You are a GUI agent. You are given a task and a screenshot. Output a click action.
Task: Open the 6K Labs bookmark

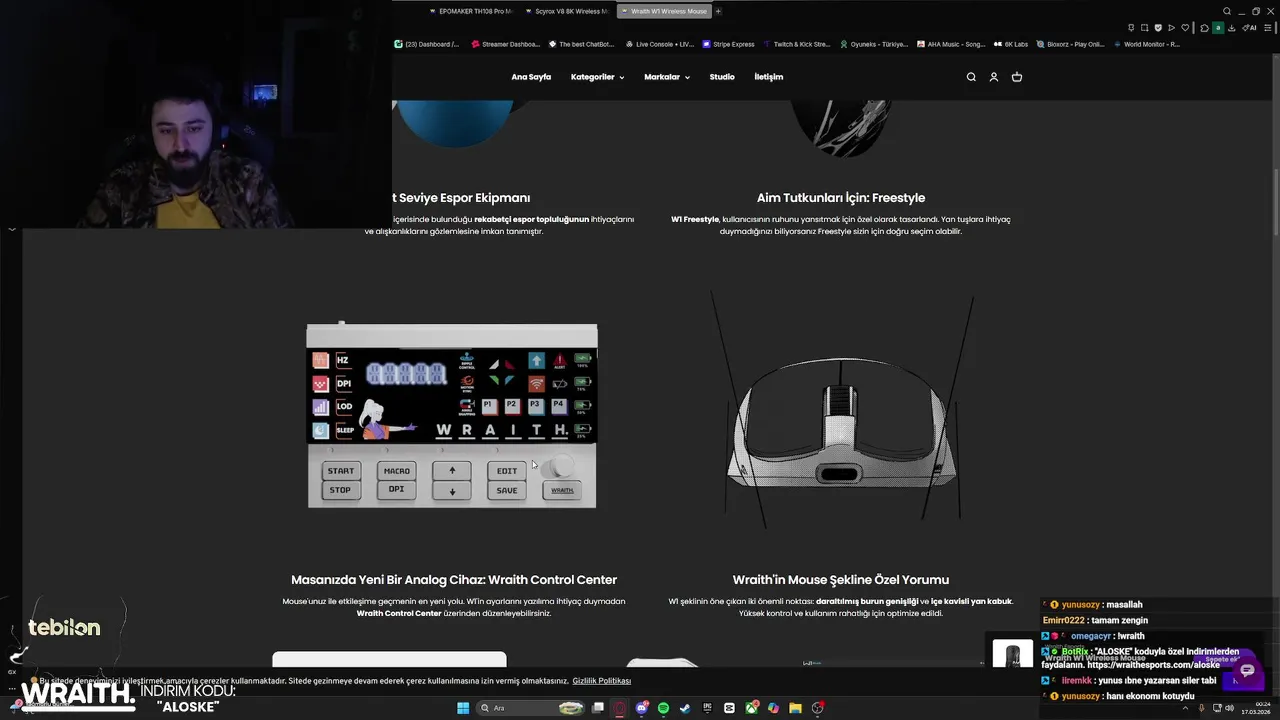tap(1011, 44)
